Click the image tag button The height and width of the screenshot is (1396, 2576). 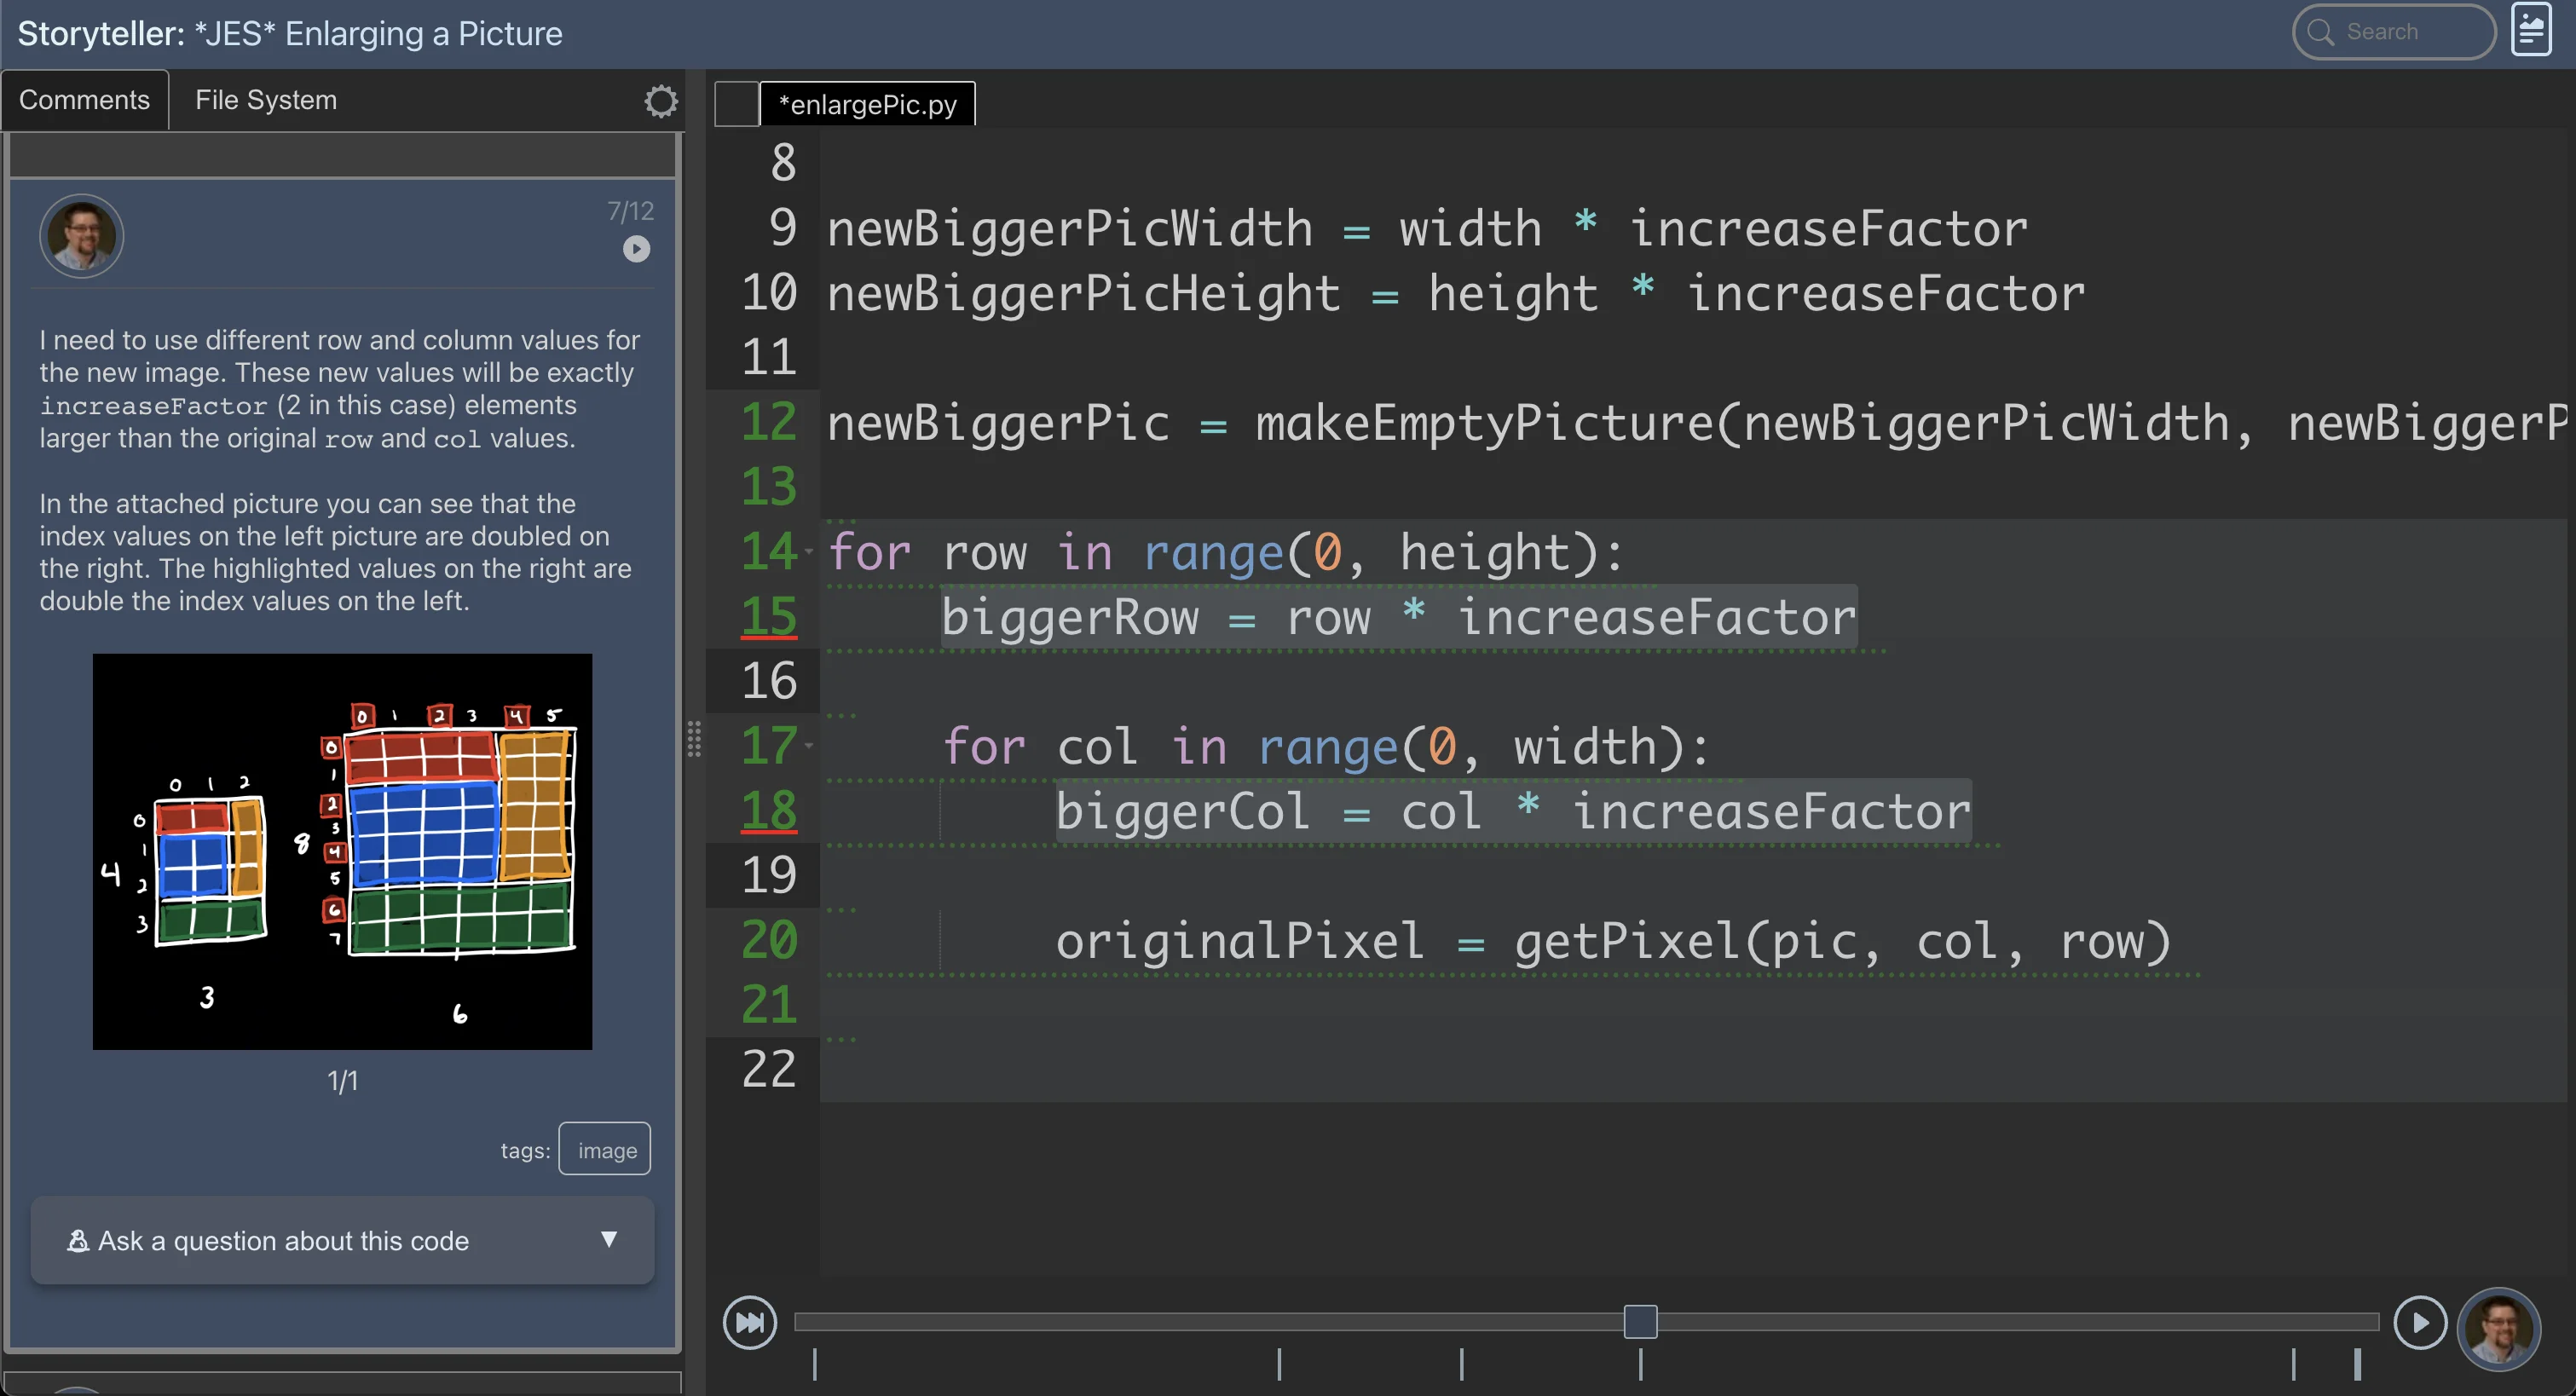coord(605,1150)
